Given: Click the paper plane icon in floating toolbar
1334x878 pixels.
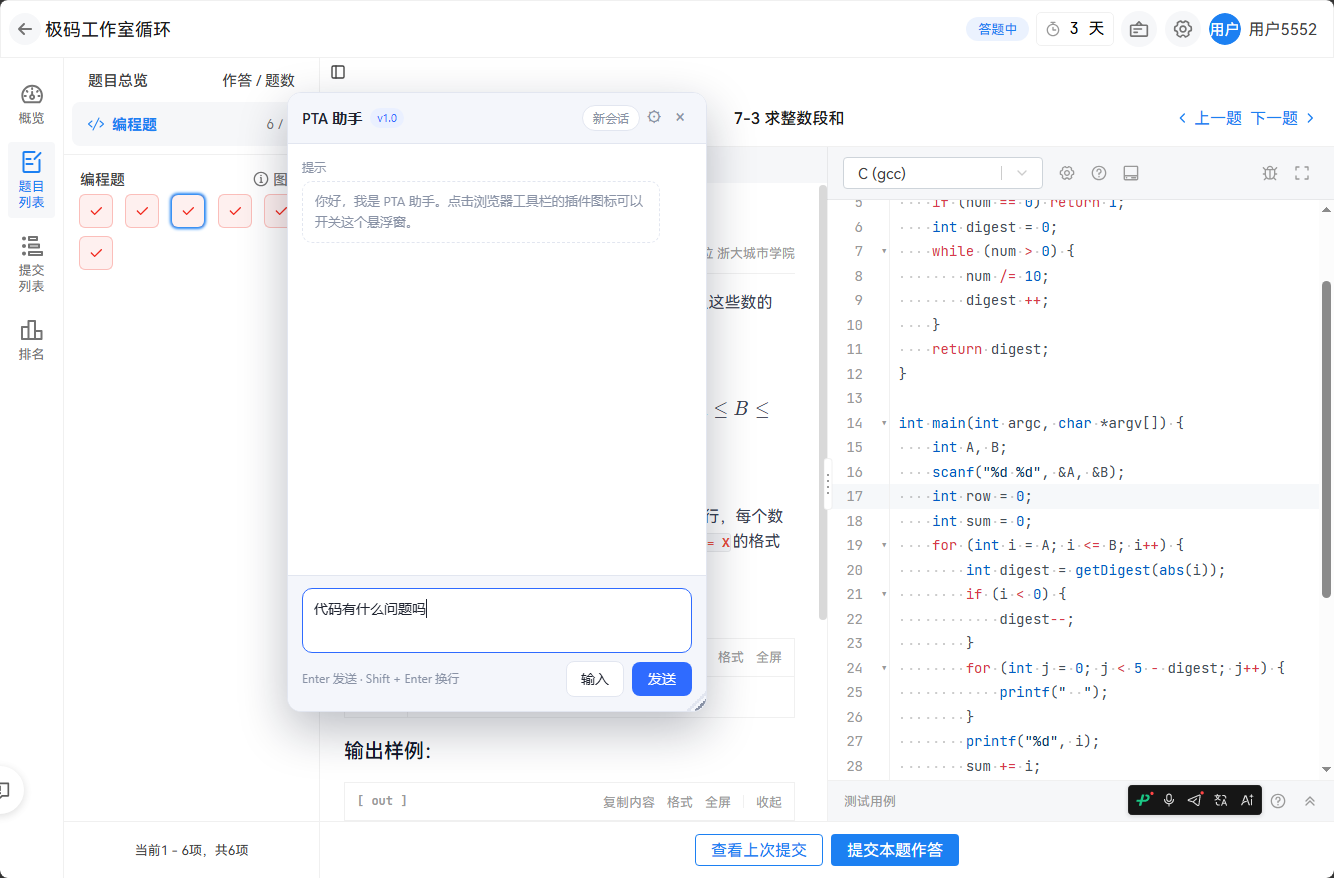Looking at the screenshot, I should pyautogui.click(x=1195, y=800).
